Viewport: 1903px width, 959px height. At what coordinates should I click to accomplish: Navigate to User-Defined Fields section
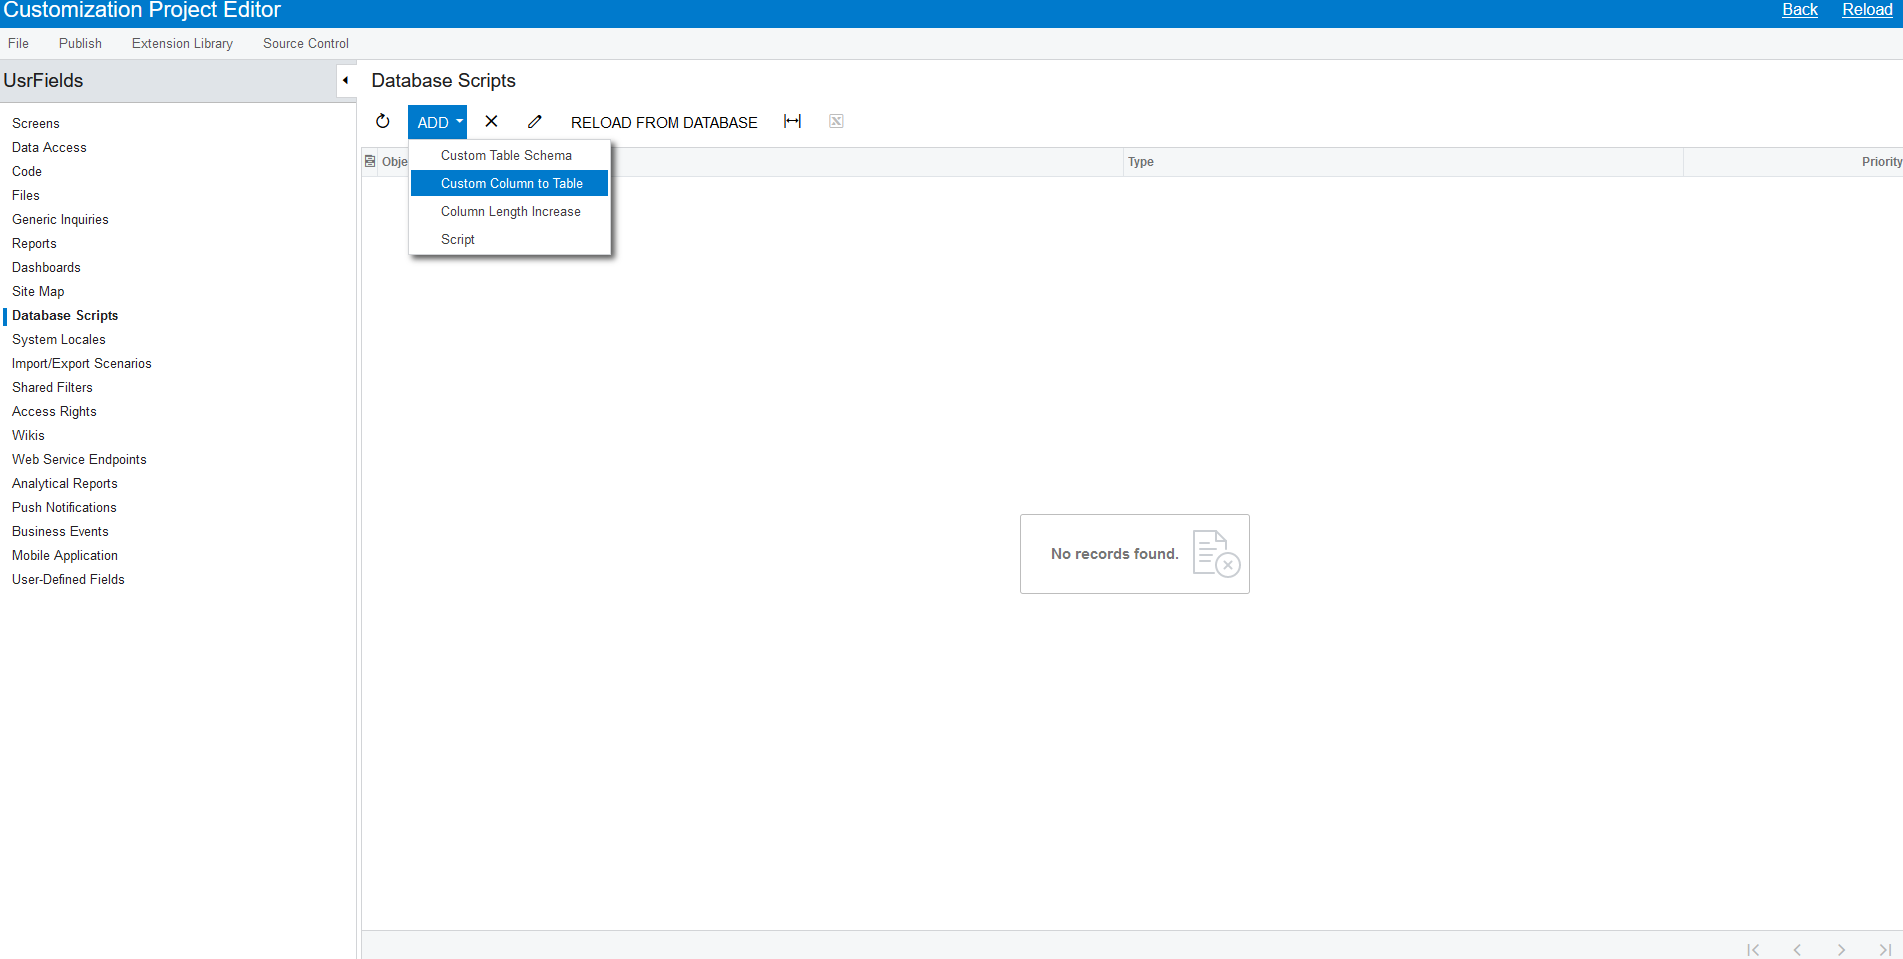tap(68, 579)
